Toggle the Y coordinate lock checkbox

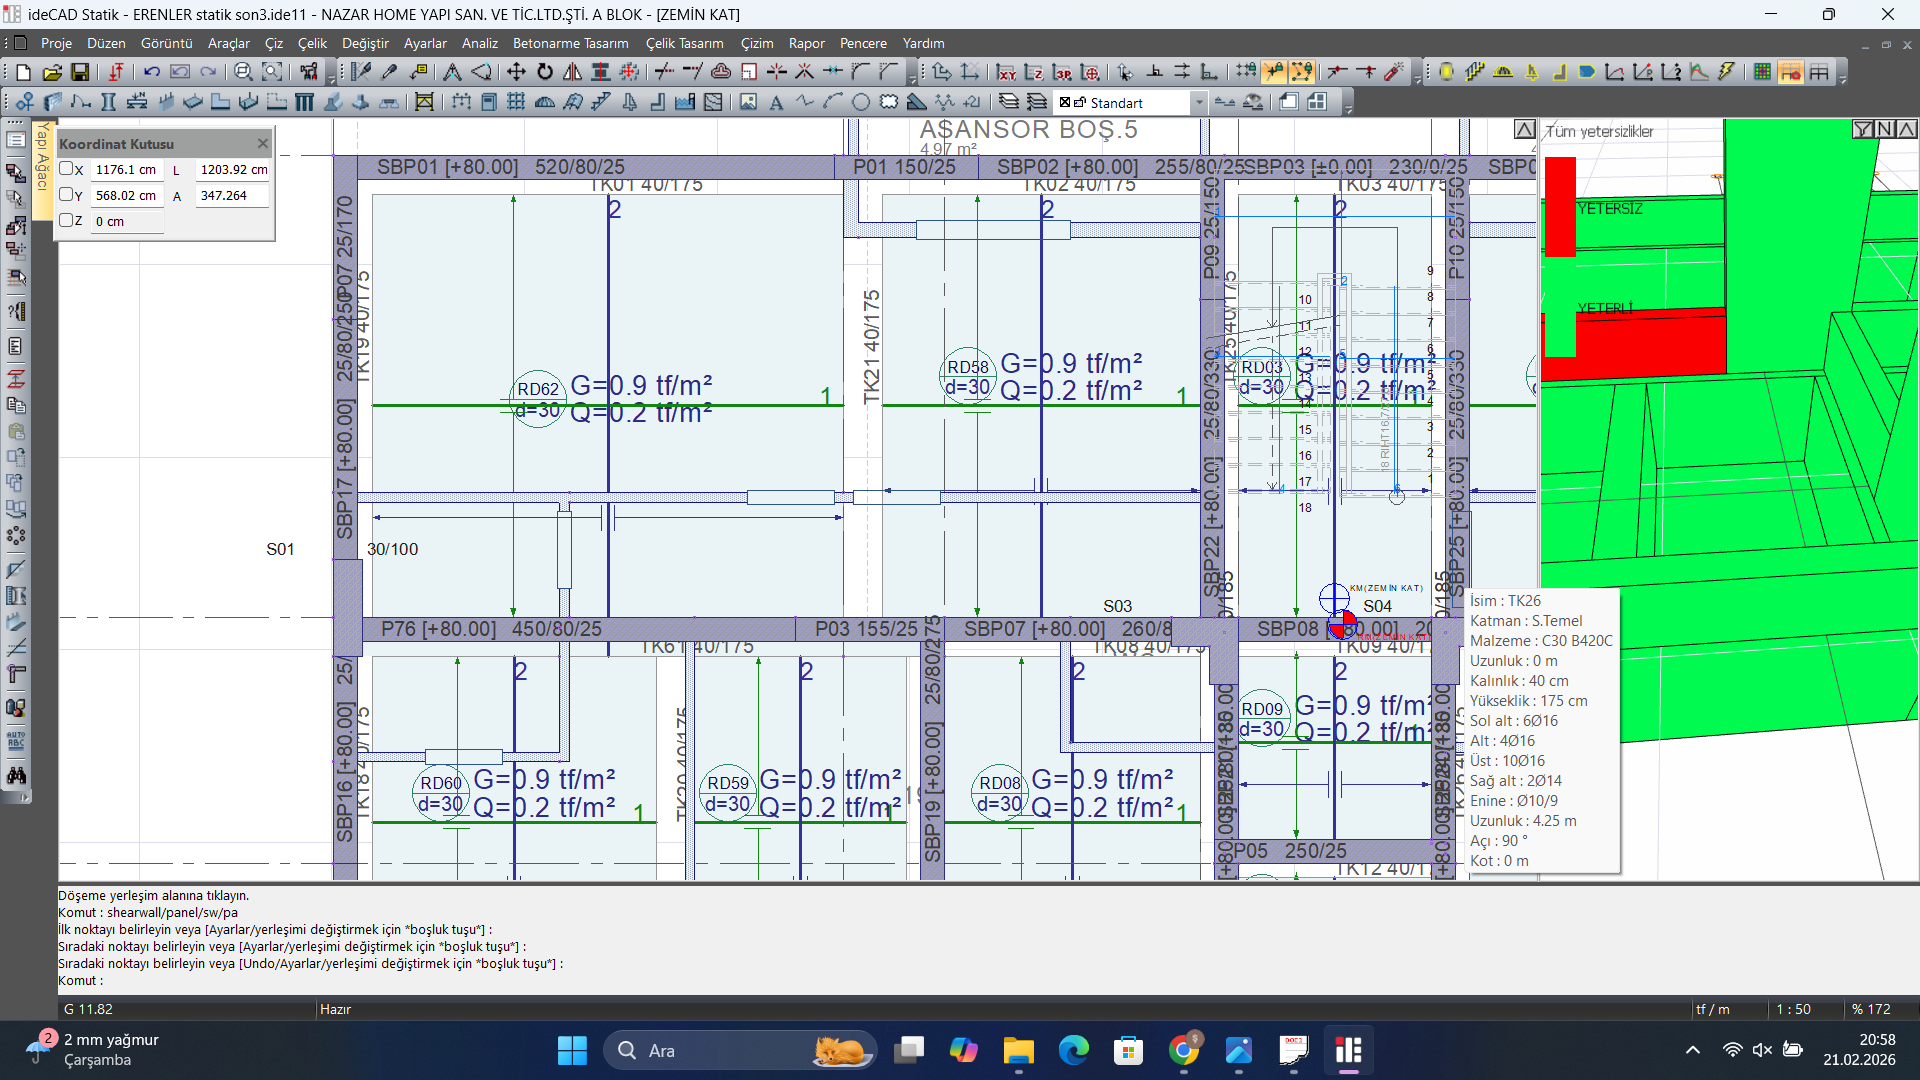[66, 195]
